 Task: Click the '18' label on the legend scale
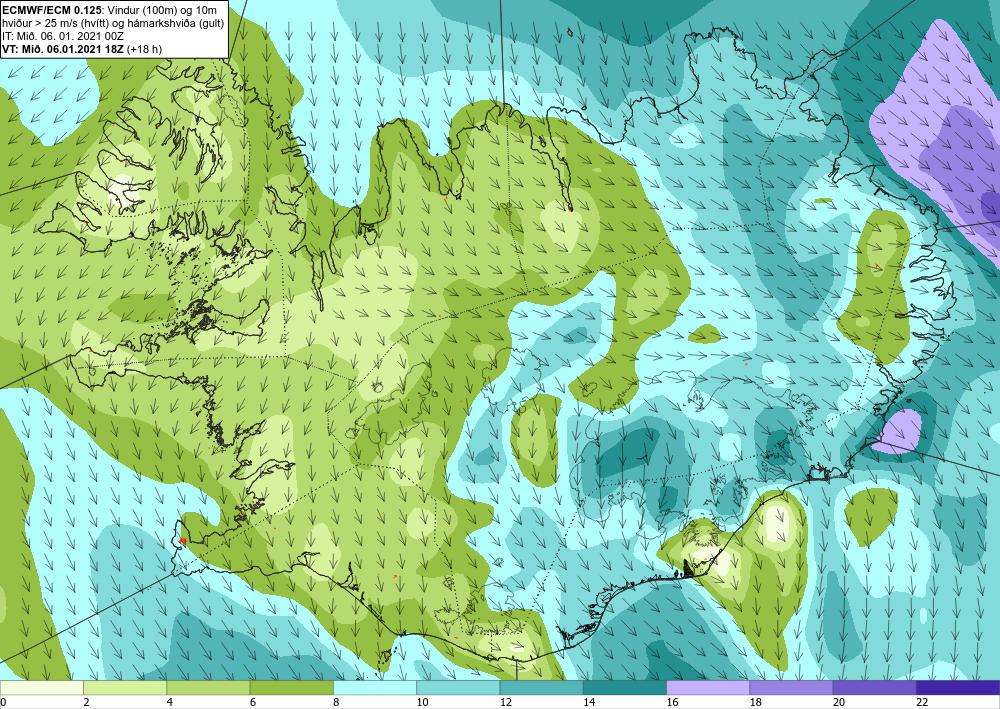(x=756, y=702)
